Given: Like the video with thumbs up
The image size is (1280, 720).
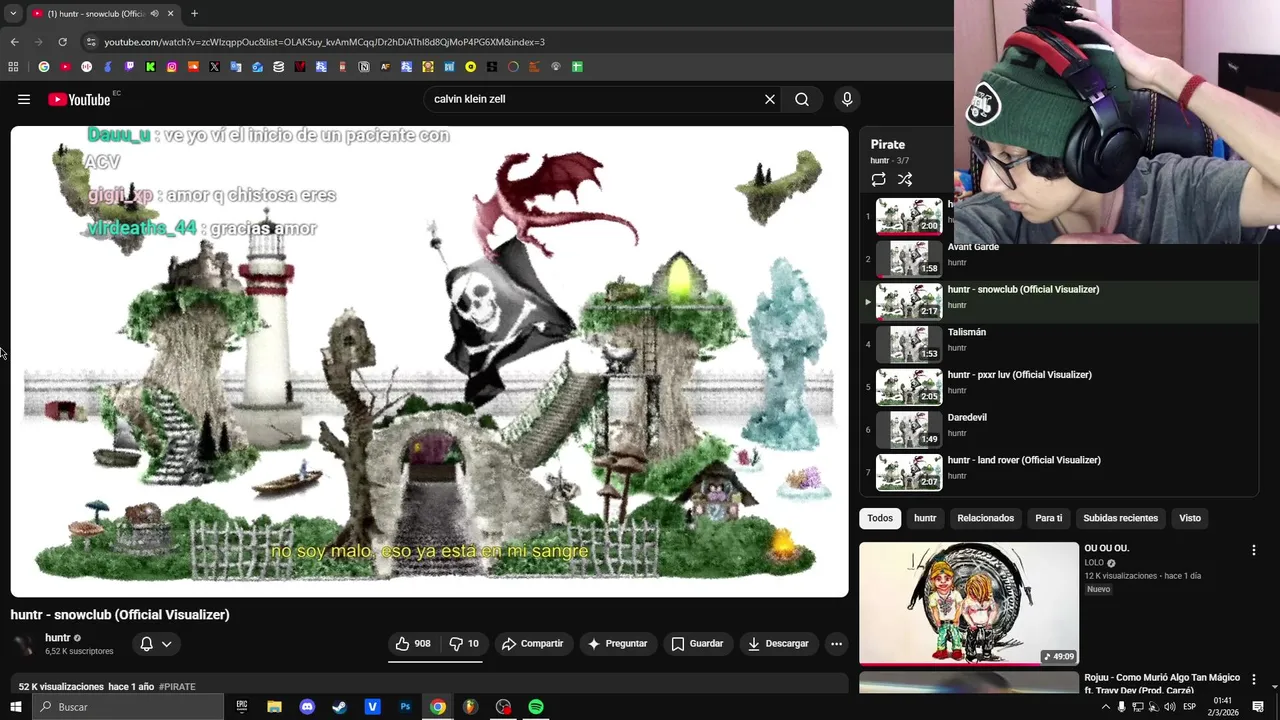Looking at the screenshot, I should click(412, 643).
